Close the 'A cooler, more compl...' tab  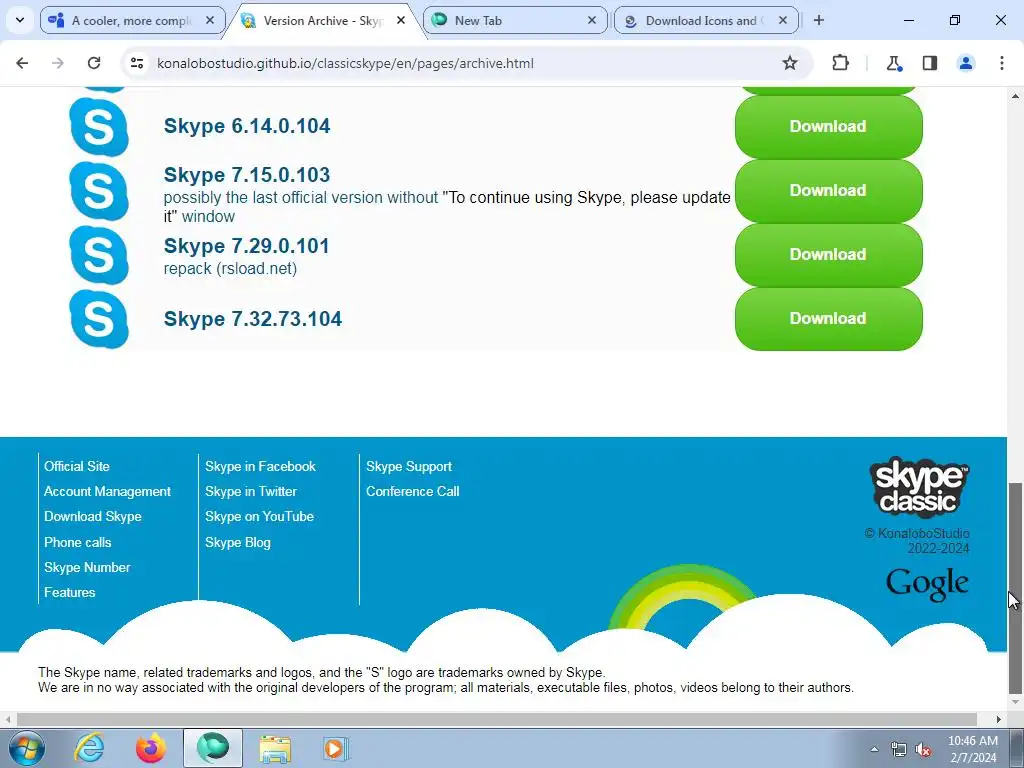pos(210,21)
